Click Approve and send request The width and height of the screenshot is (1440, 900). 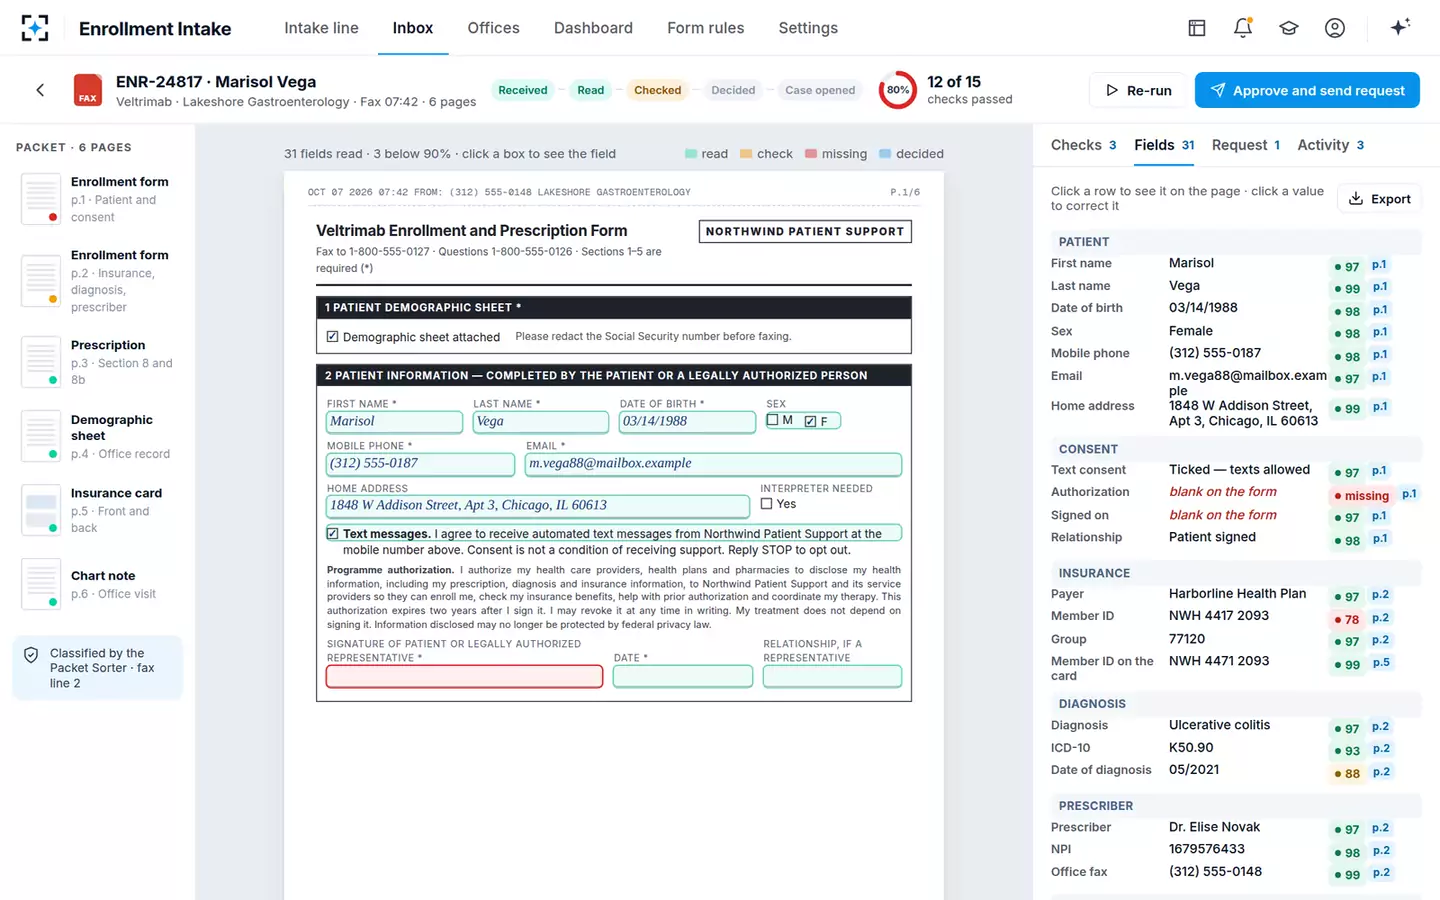coord(1307,90)
